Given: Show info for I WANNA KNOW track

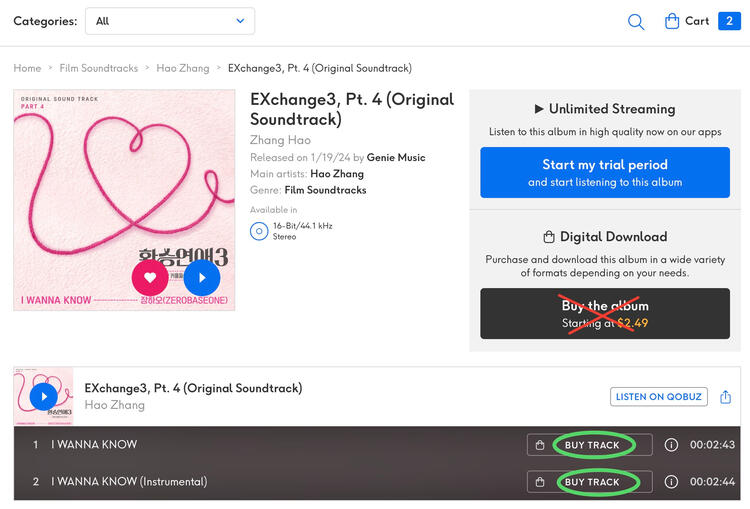Looking at the screenshot, I should [x=671, y=445].
